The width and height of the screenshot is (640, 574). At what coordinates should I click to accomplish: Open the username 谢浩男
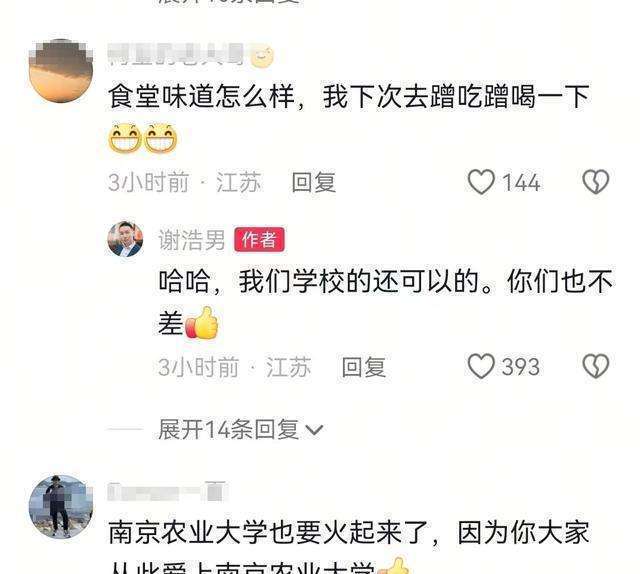pyautogui.click(x=191, y=240)
